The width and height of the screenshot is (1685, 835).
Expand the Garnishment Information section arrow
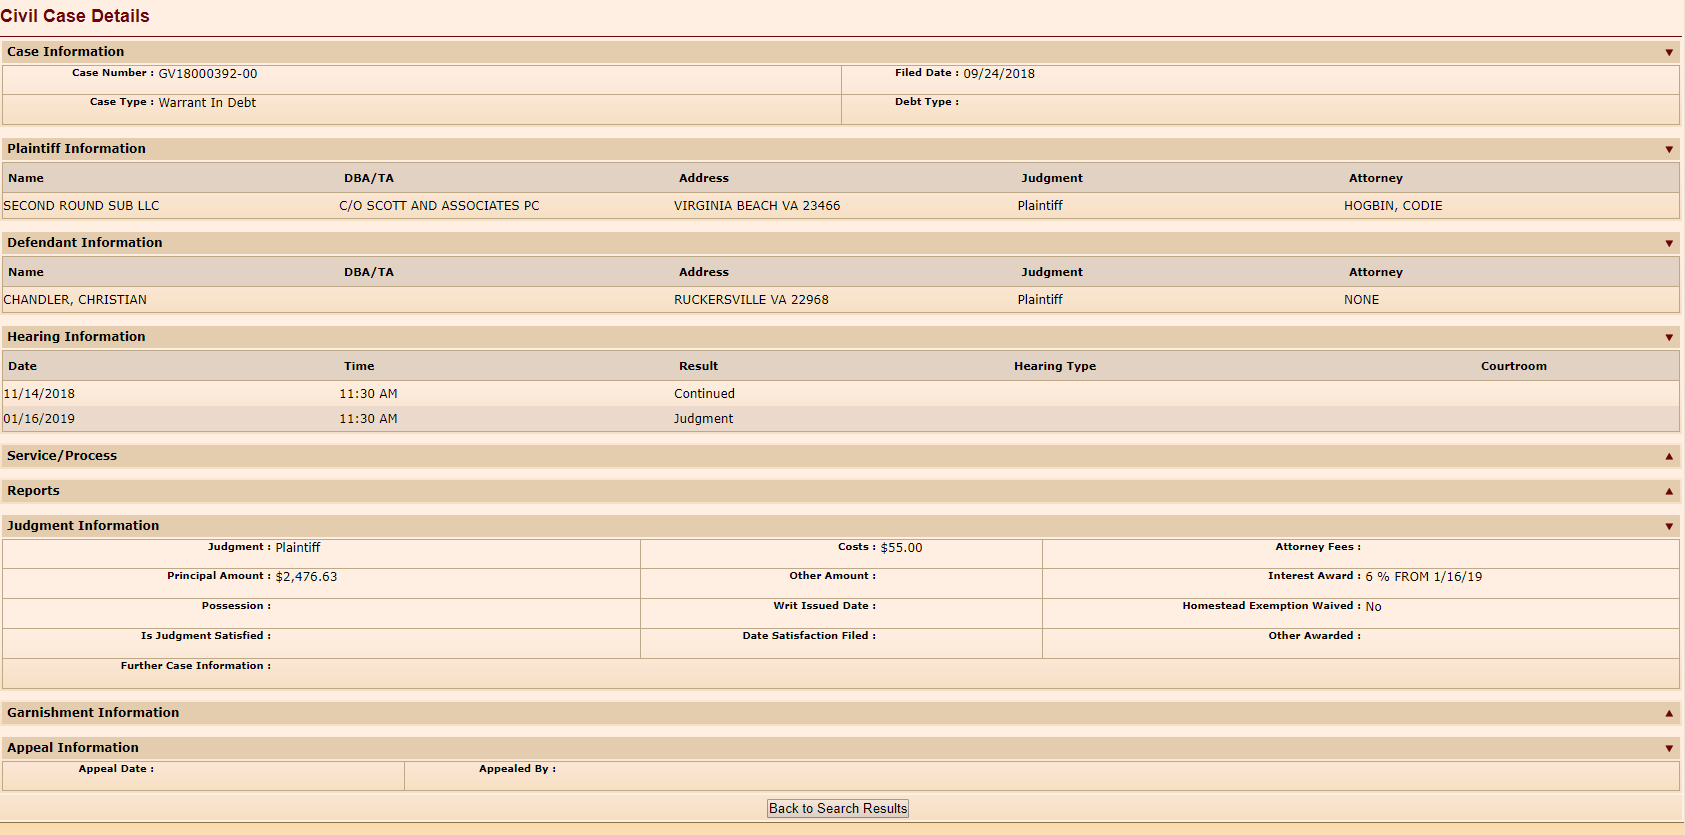tap(1669, 713)
